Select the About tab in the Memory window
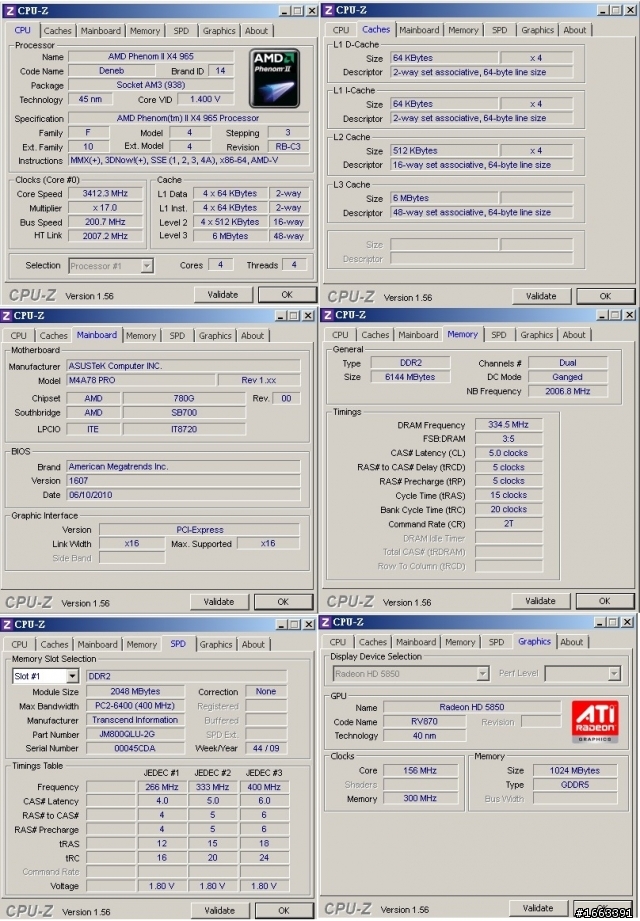640x921 pixels. (574, 335)
